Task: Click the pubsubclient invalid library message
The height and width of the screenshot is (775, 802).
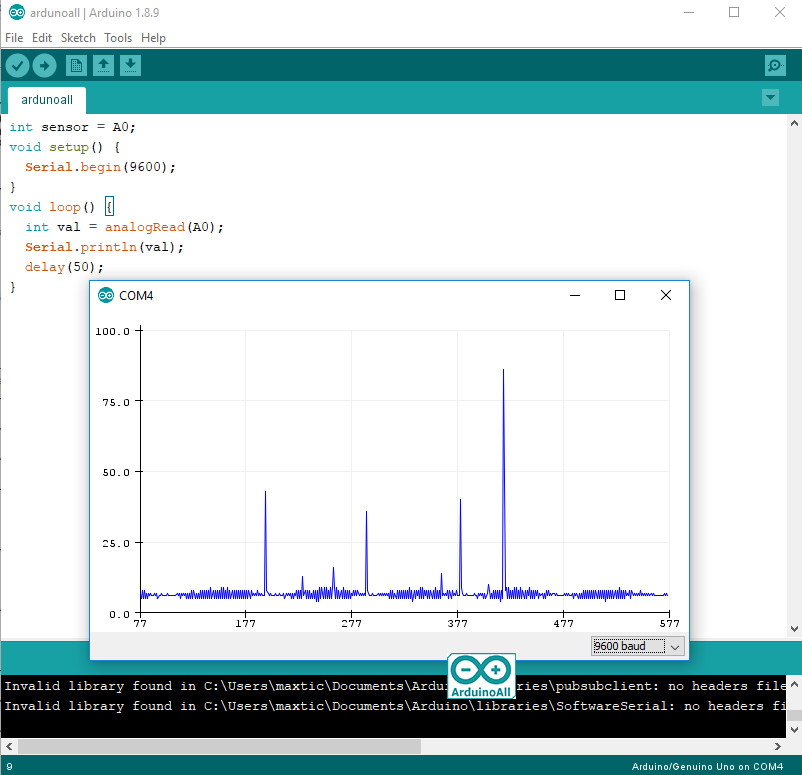Action: click(x=395, y=686)
